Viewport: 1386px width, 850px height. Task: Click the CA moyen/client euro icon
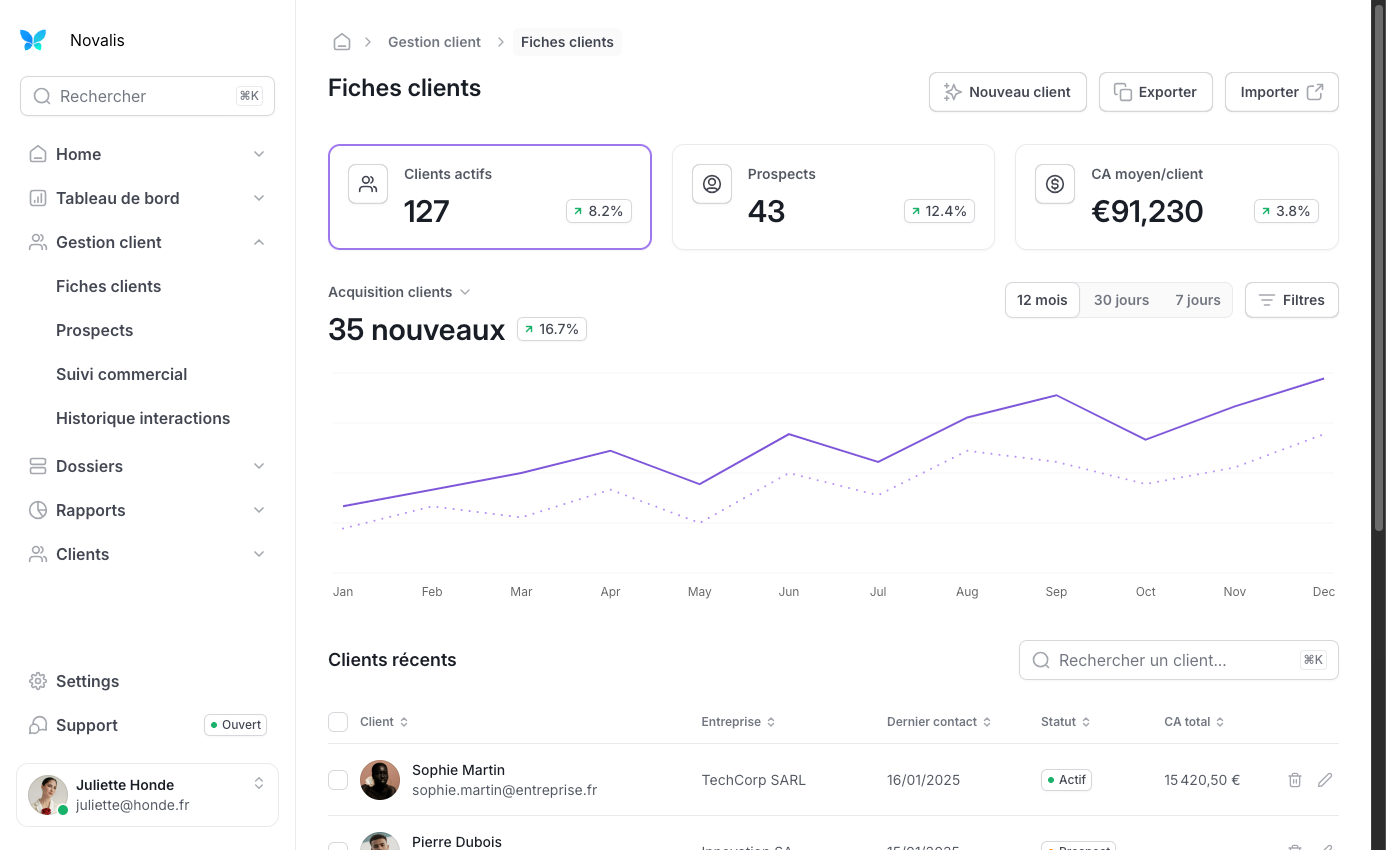[1055, 184]
